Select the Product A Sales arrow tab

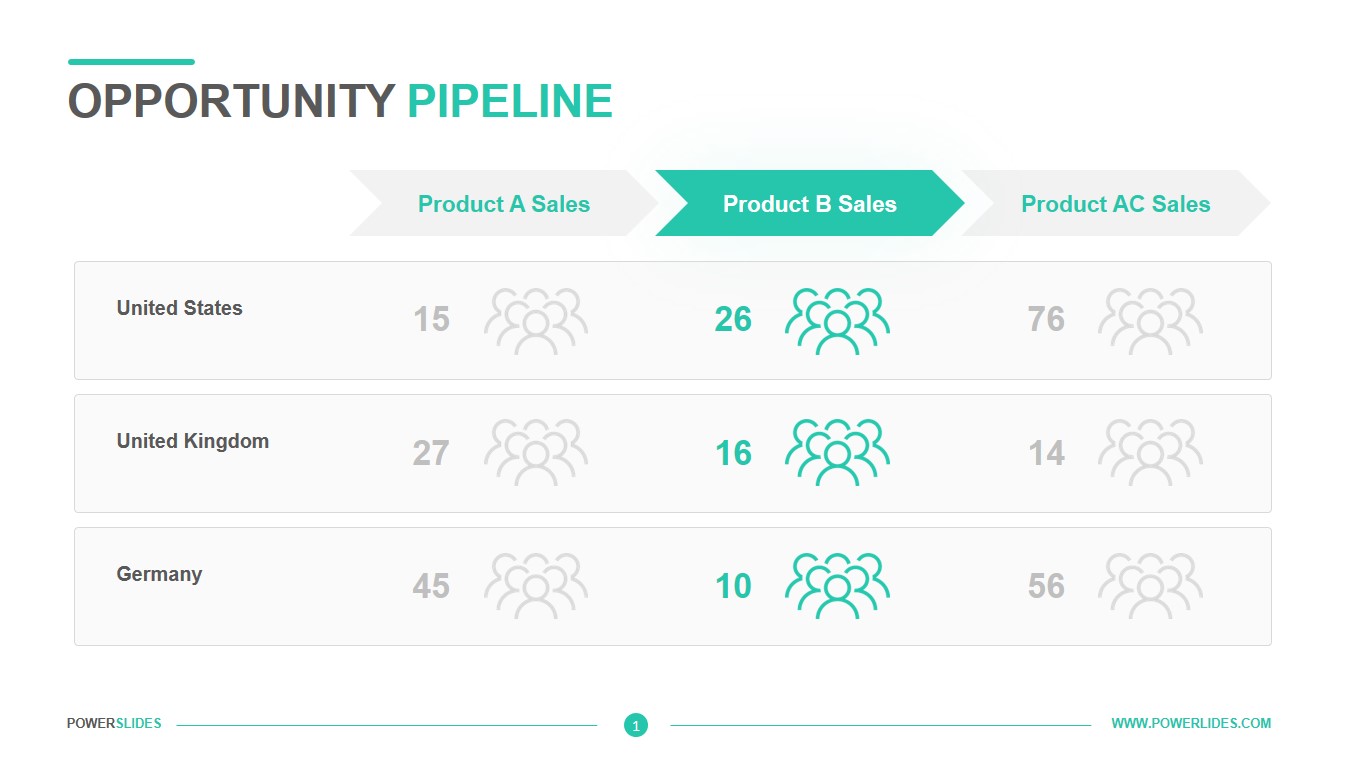tap(503, 203)
